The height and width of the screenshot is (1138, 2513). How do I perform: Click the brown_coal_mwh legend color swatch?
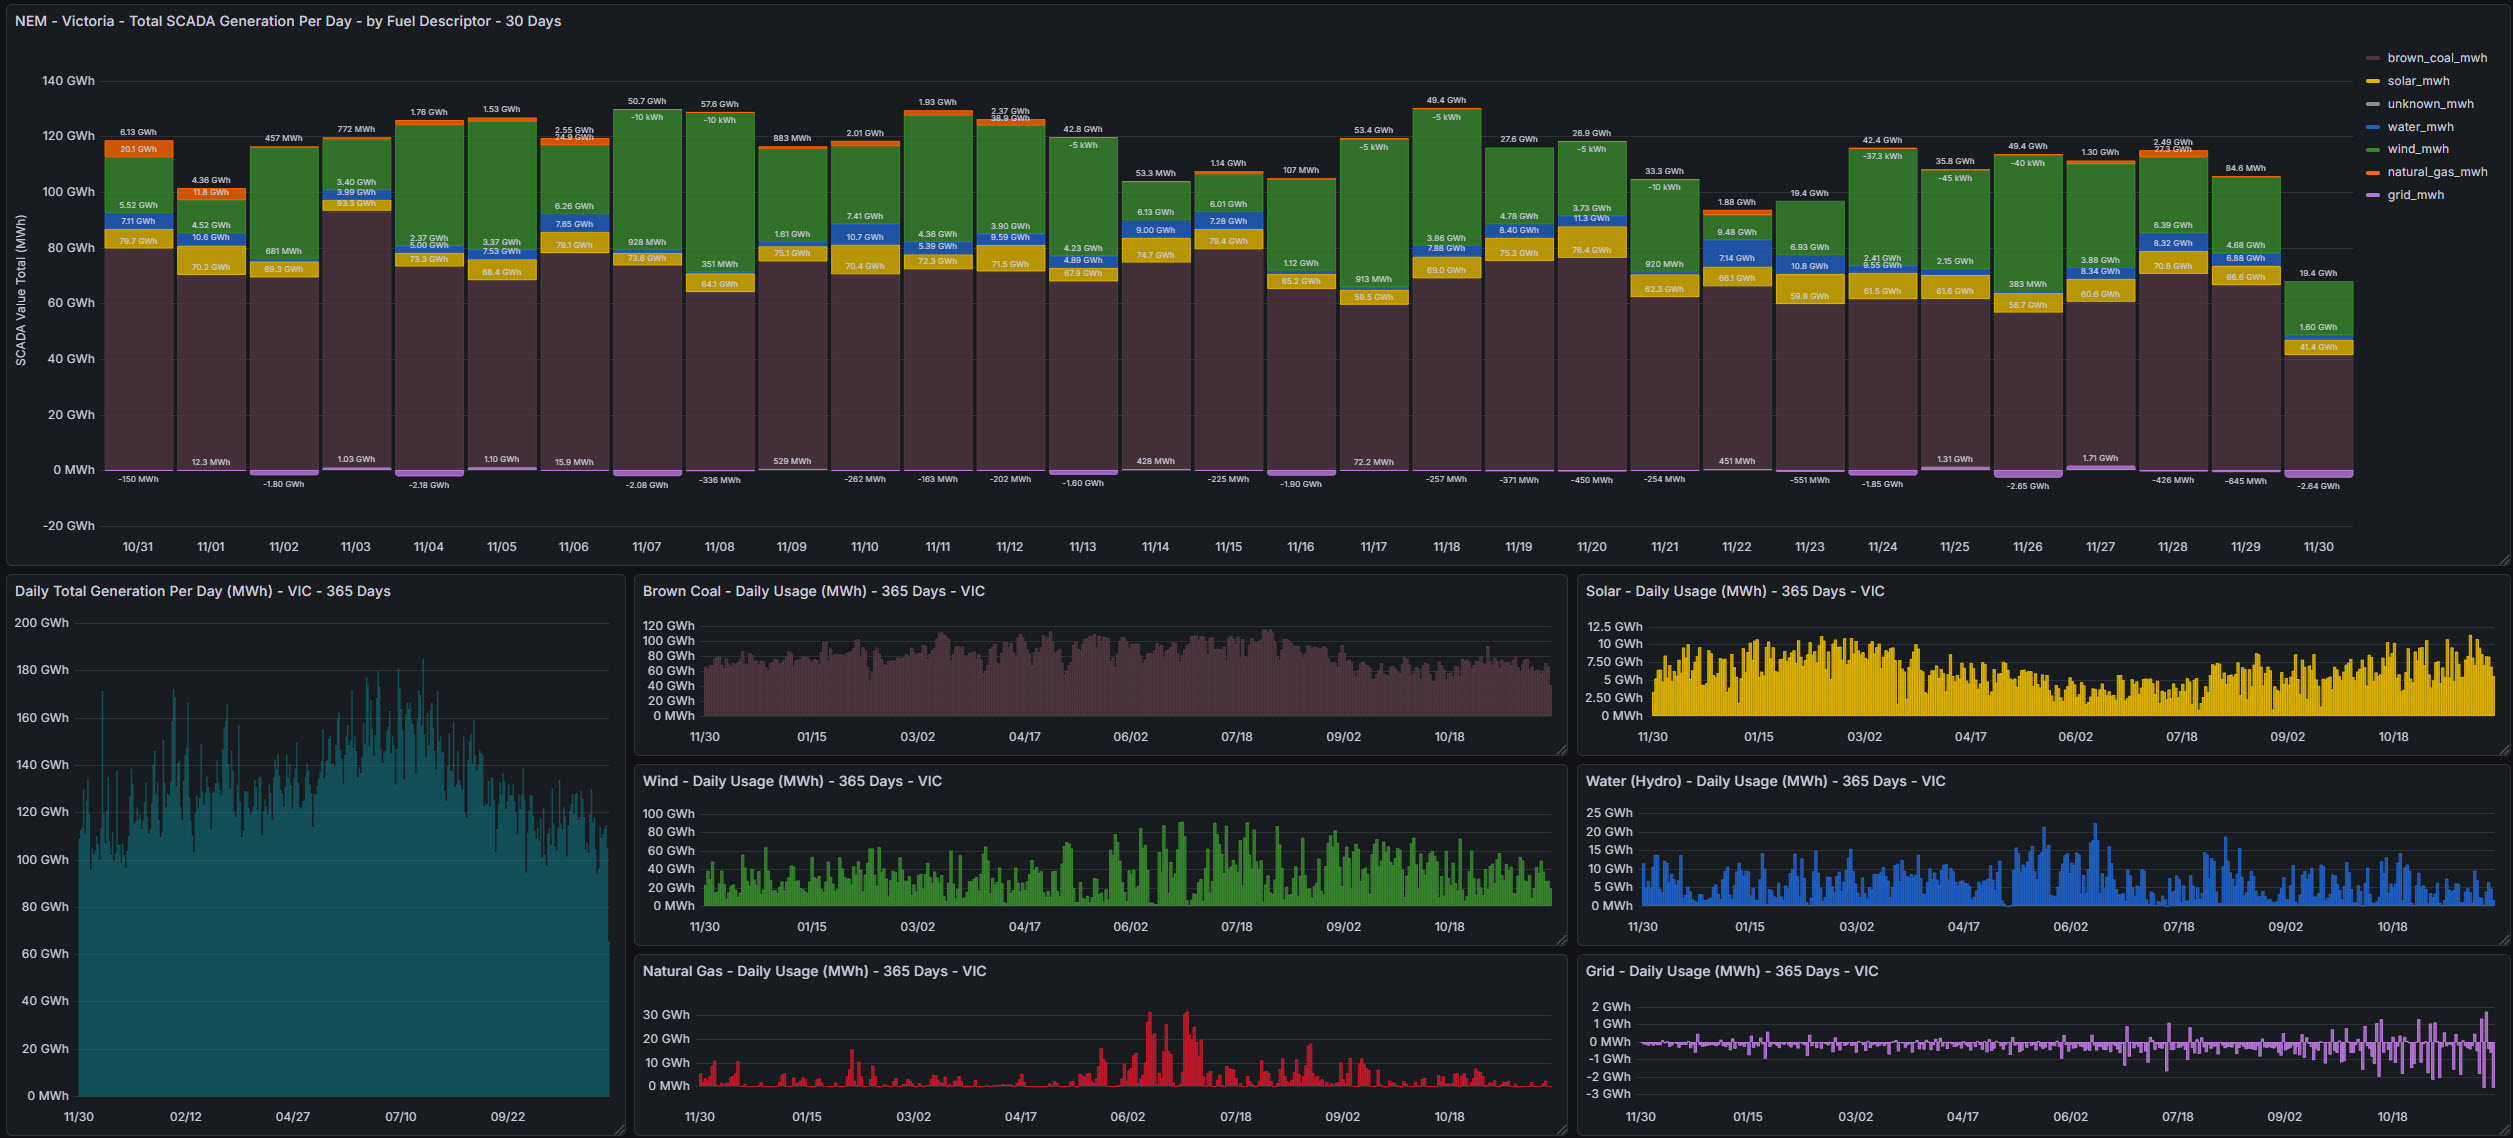point(2373,58)
